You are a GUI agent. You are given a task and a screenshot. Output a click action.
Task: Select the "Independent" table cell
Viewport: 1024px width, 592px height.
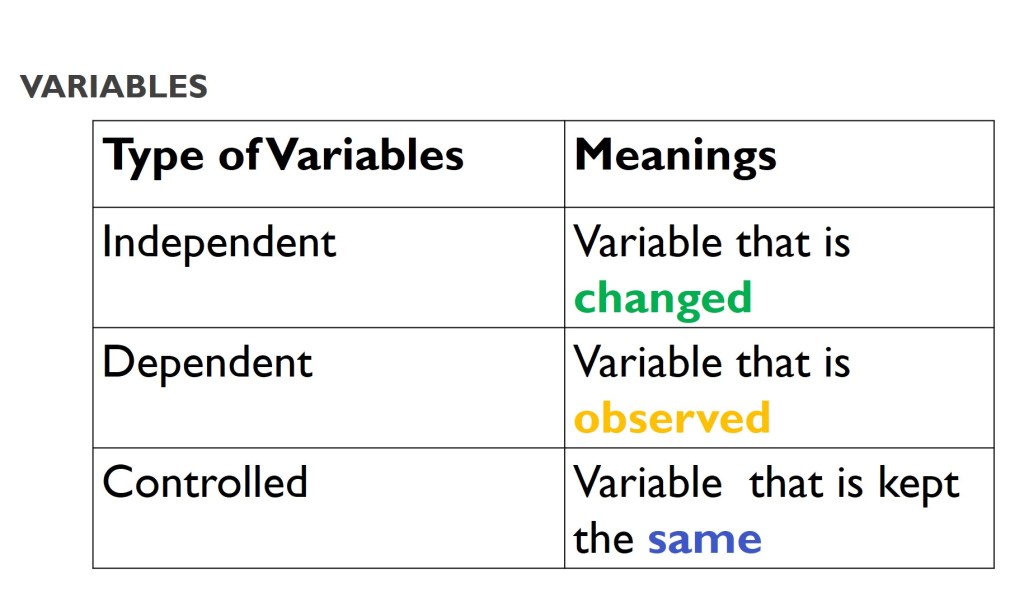pyautogui.click(x=219, y=243)
